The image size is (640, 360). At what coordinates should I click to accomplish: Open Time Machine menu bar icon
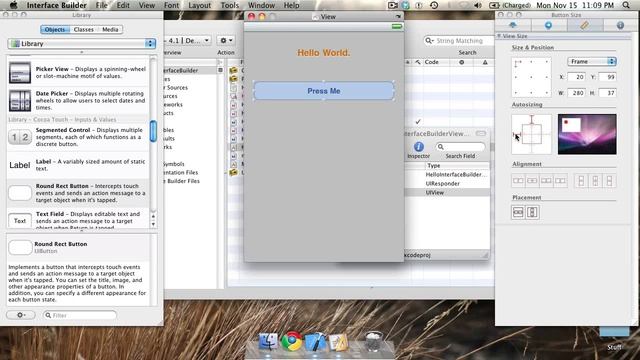434,5
